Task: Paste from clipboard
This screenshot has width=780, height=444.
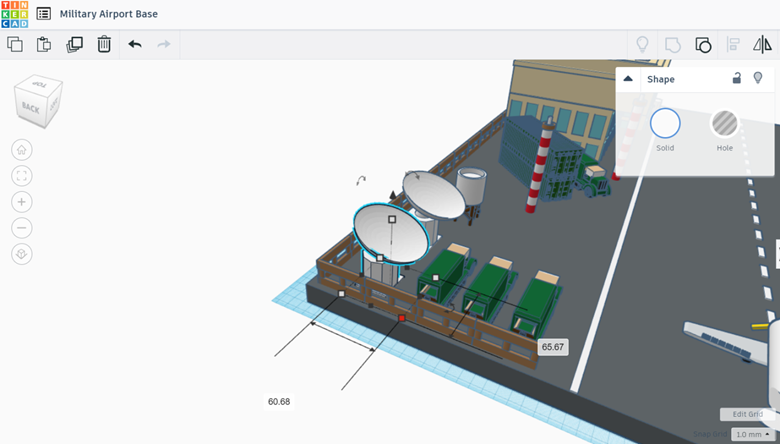Action: click(44, 44)
